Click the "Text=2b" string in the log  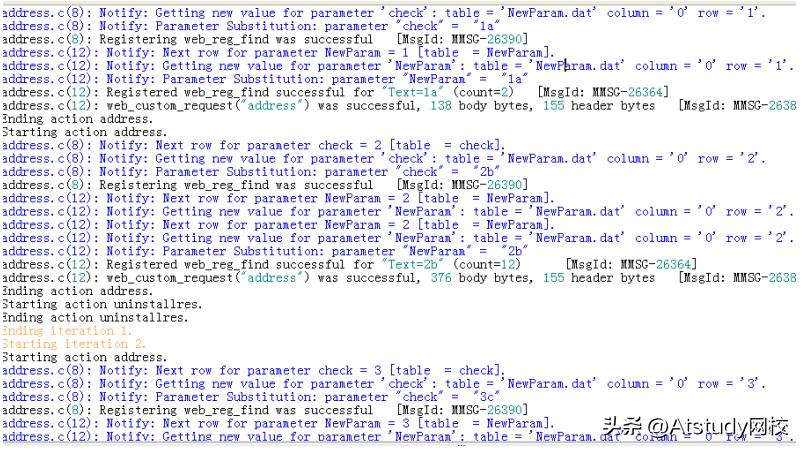click(x=413, y=264)
